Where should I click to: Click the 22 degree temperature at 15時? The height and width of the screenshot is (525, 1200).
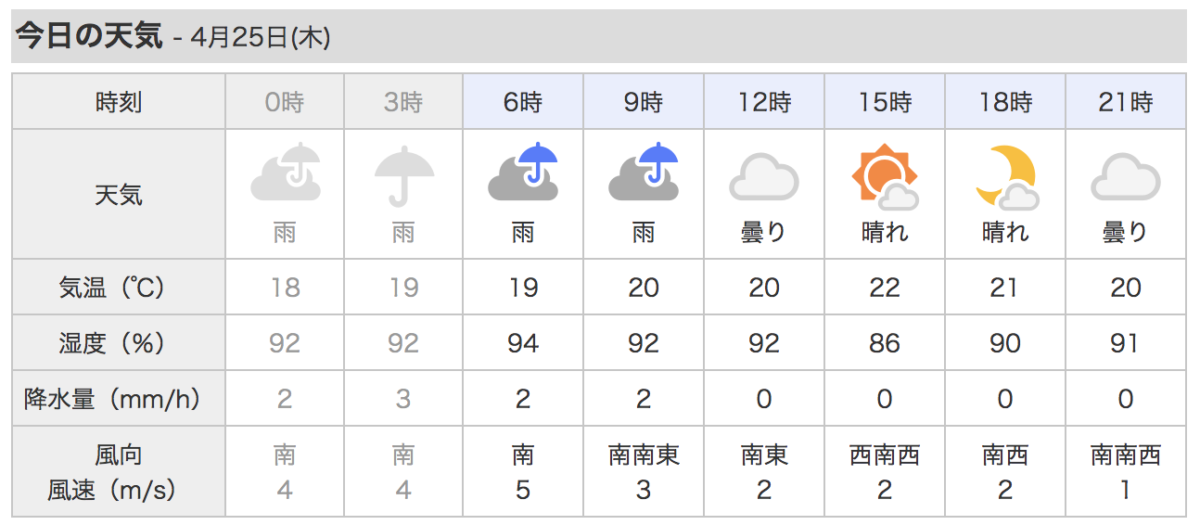[x=885, y=288]
